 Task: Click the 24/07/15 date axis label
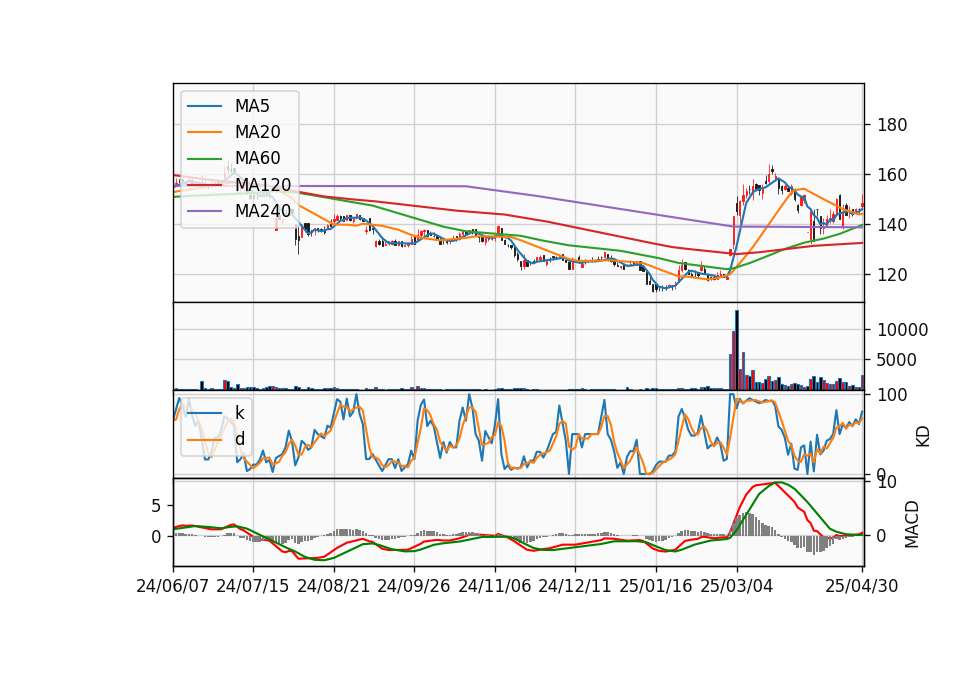[252, 586]
